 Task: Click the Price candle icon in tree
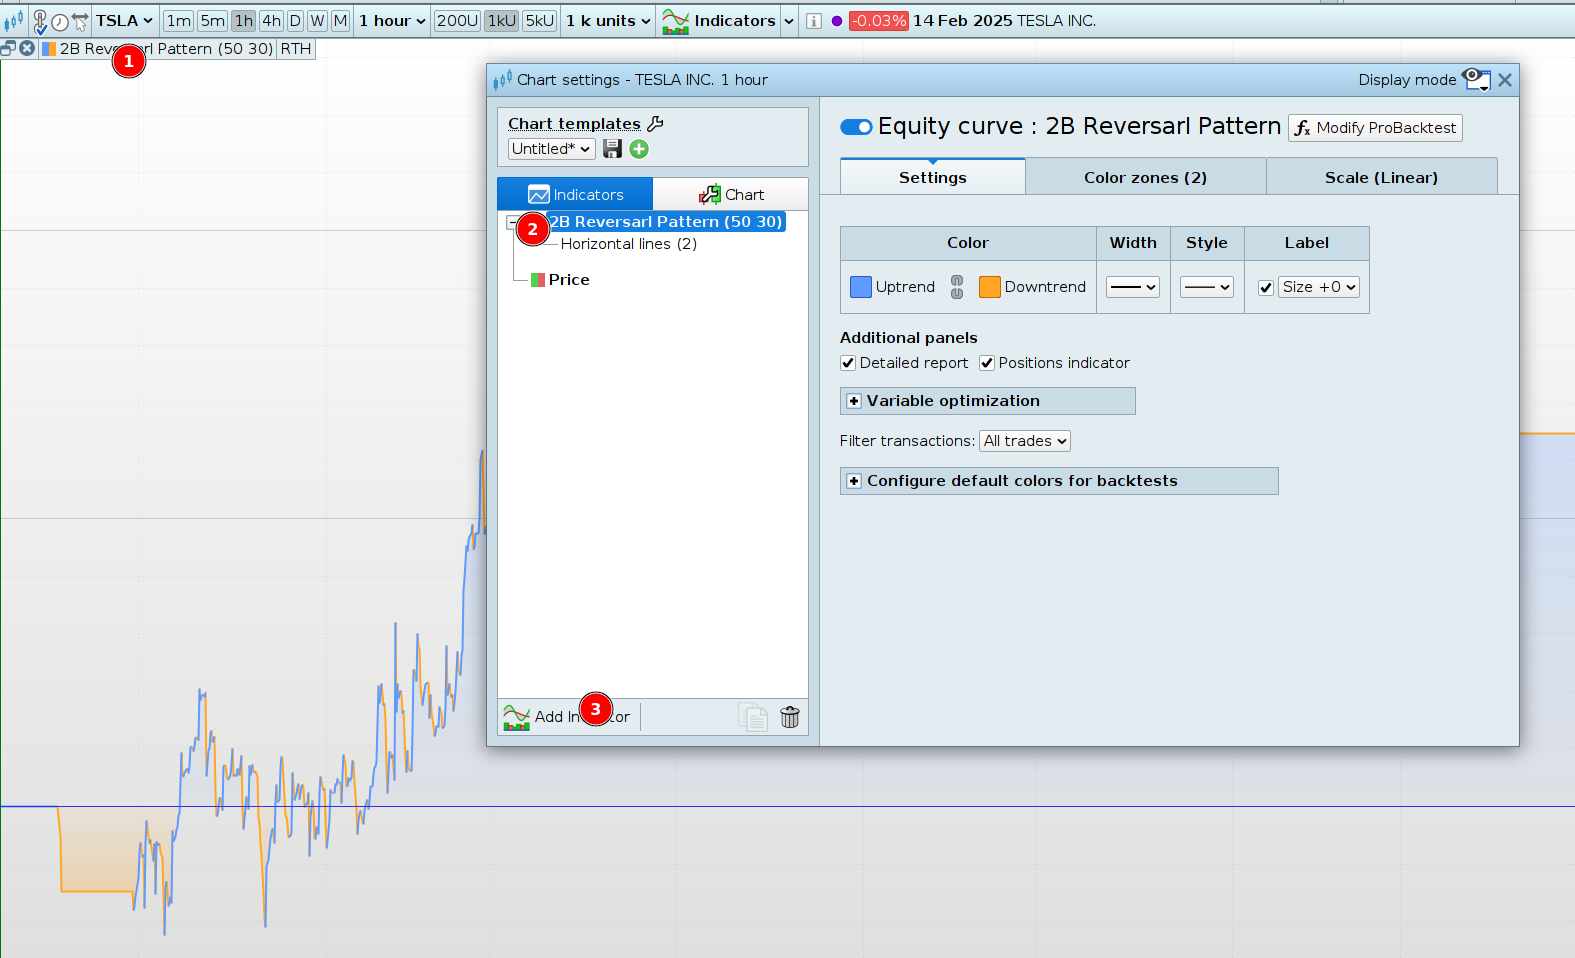pyautogui.click(x=538, y=280)
